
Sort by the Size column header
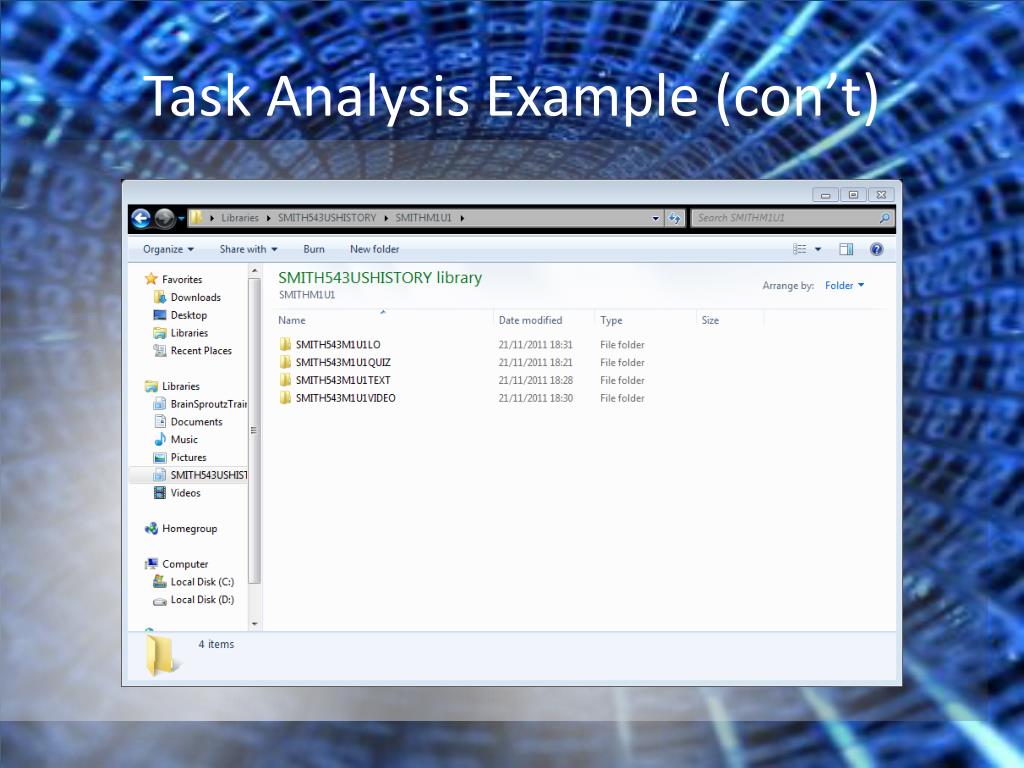[x=730, y=320]
